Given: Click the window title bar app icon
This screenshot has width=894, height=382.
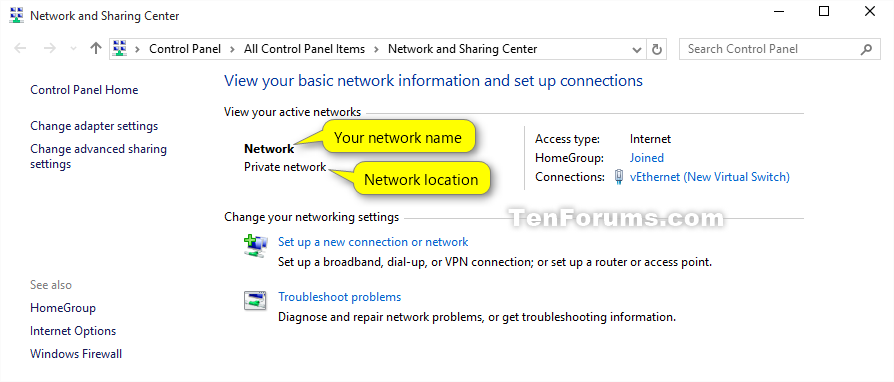Looking at the screenshot, I should point(17,15).
